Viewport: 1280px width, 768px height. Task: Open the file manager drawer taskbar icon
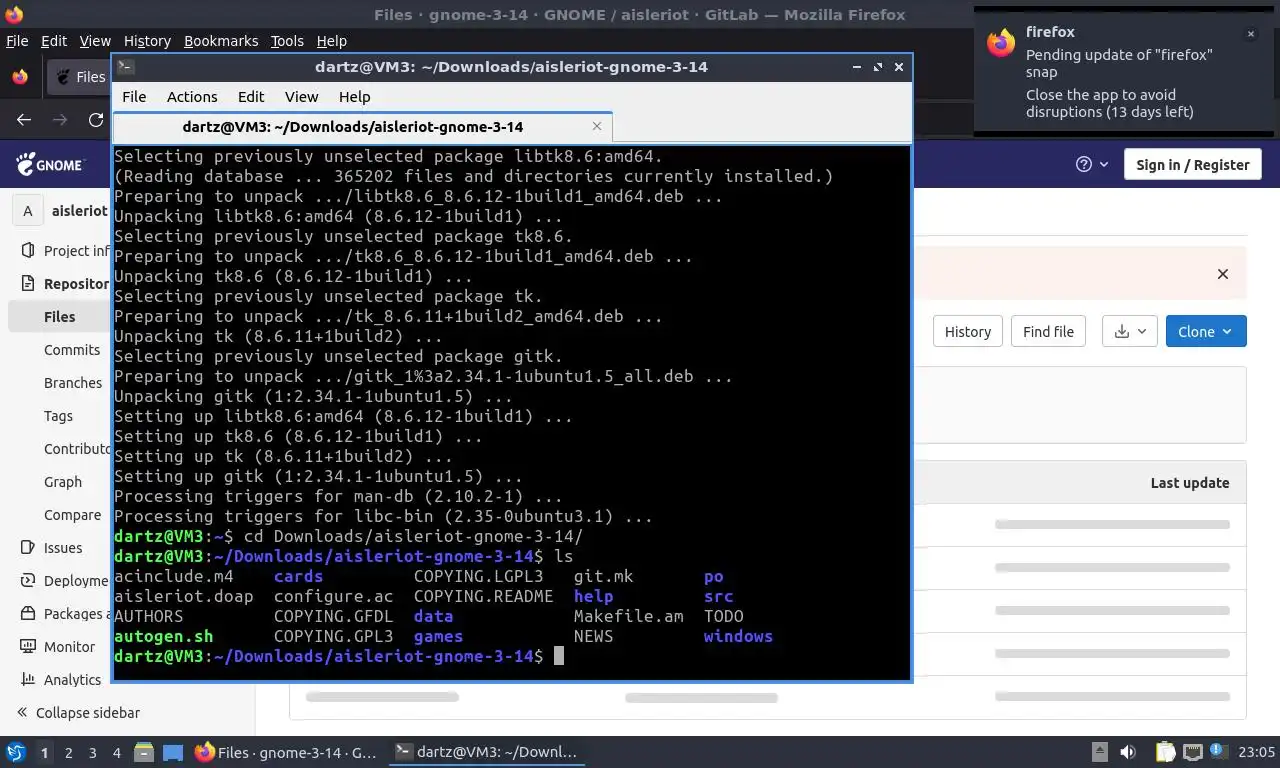click(x=144, y=752)
